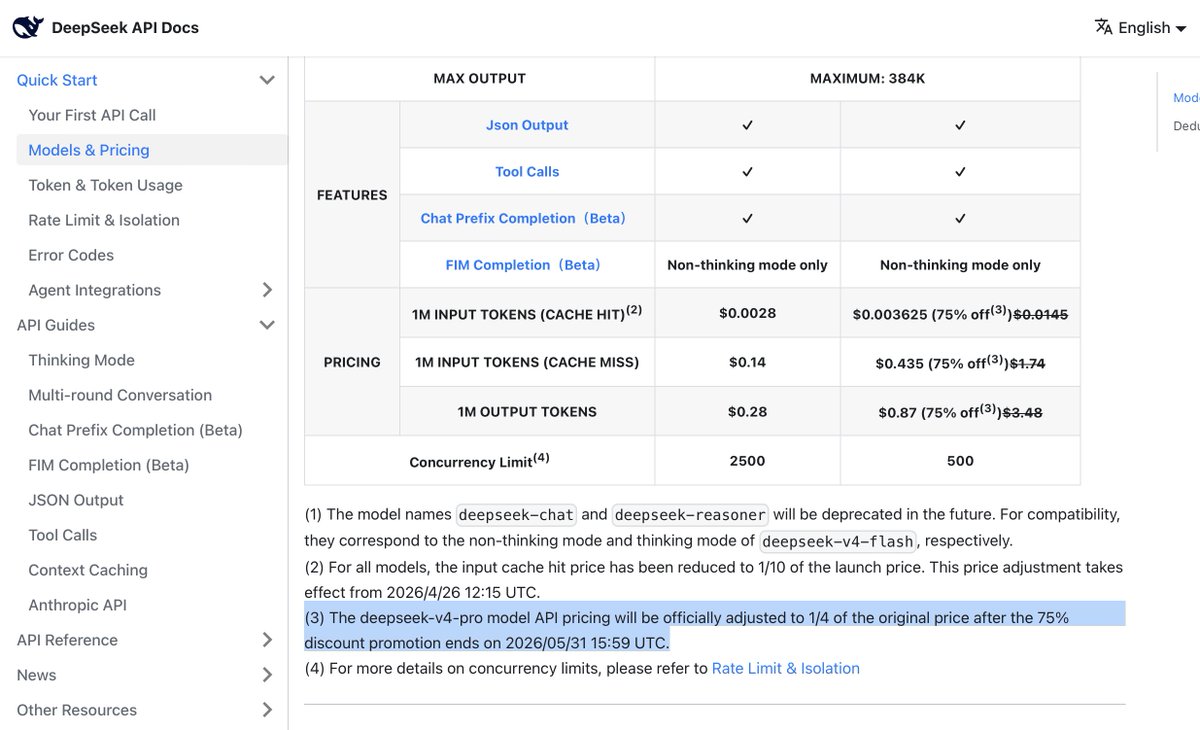This screenshot has height=730, width=1200.
Task: Click the 2500 concurrency value
Action: 748,461
